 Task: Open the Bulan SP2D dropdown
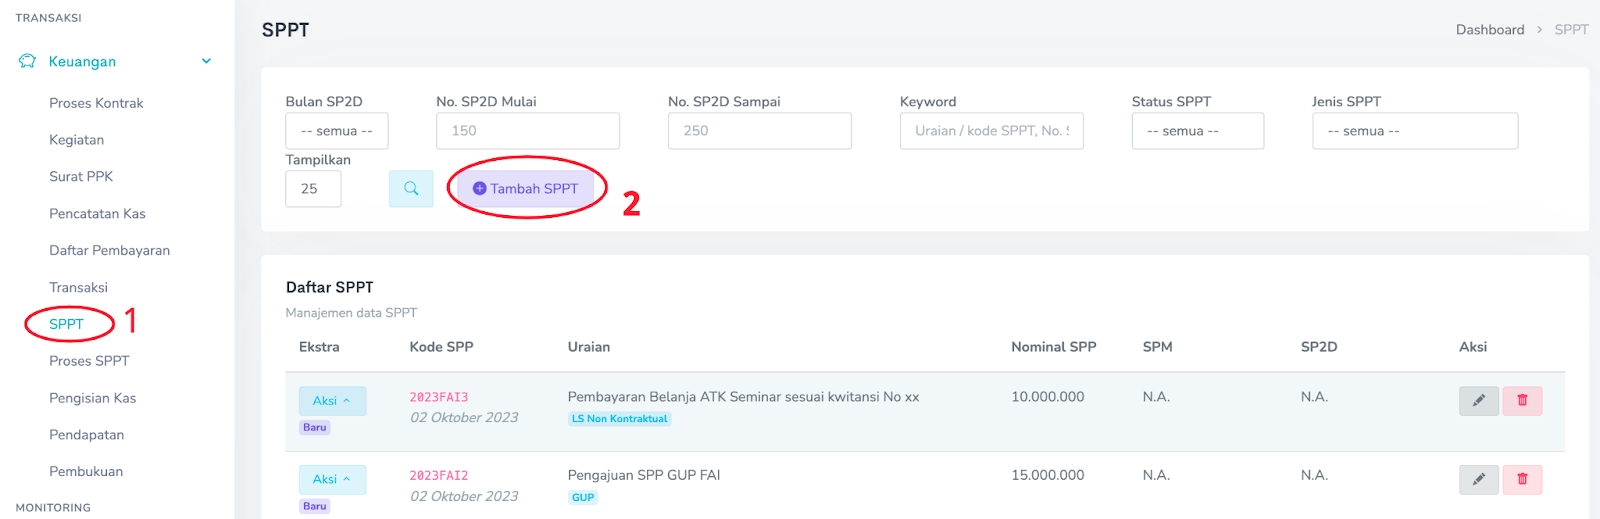336,131
